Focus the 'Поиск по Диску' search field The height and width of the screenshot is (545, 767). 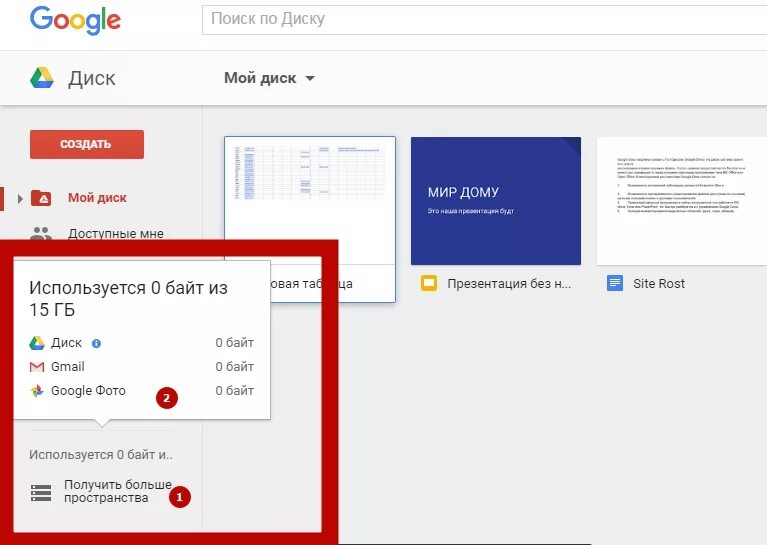tap(484, 20)
